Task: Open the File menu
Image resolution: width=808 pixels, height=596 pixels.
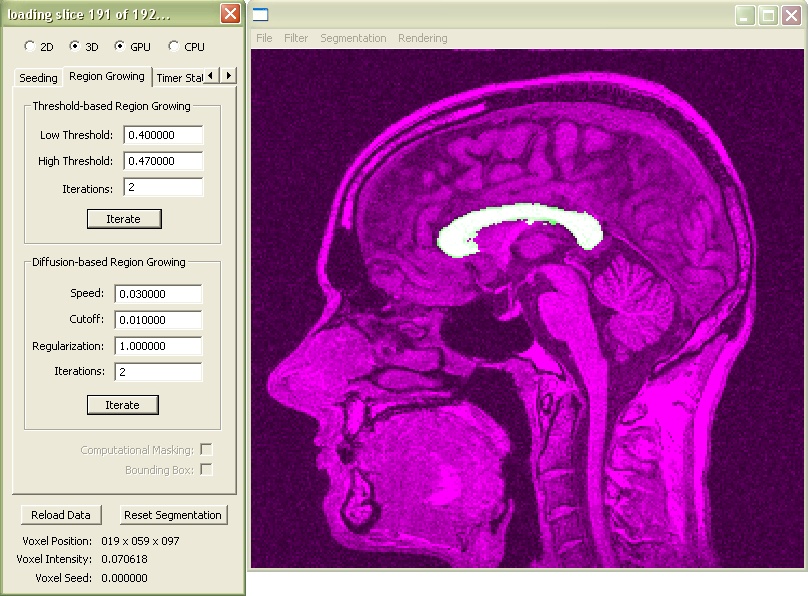Action: point(264,38)
